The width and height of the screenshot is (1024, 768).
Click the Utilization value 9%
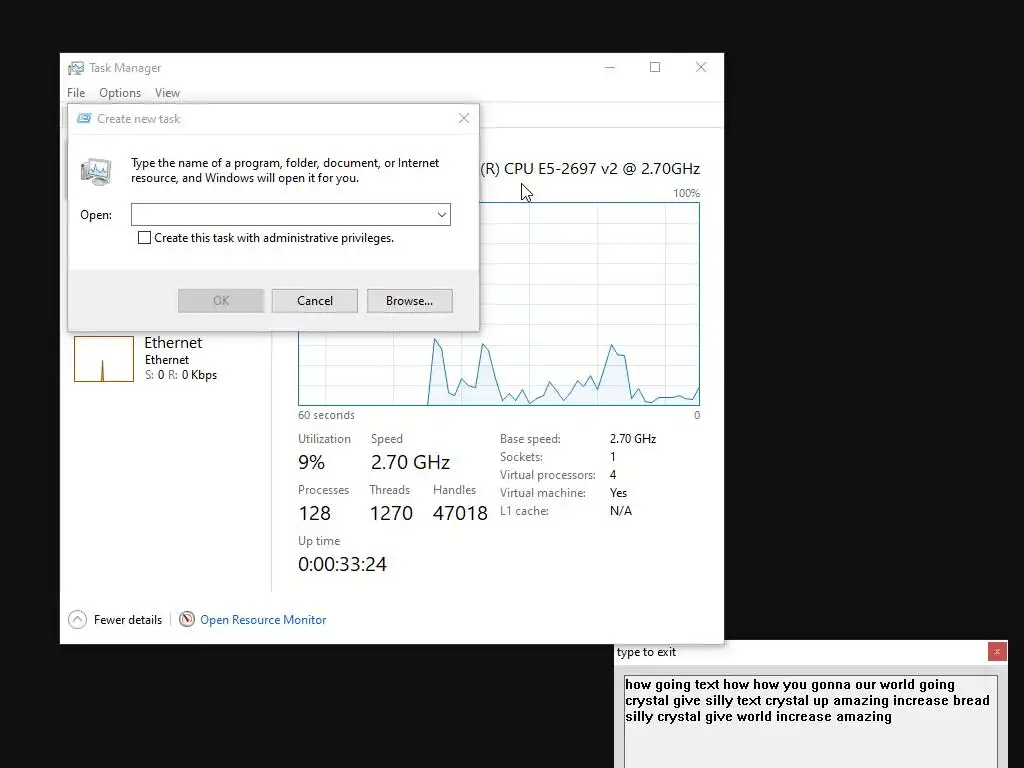[312, 462]
